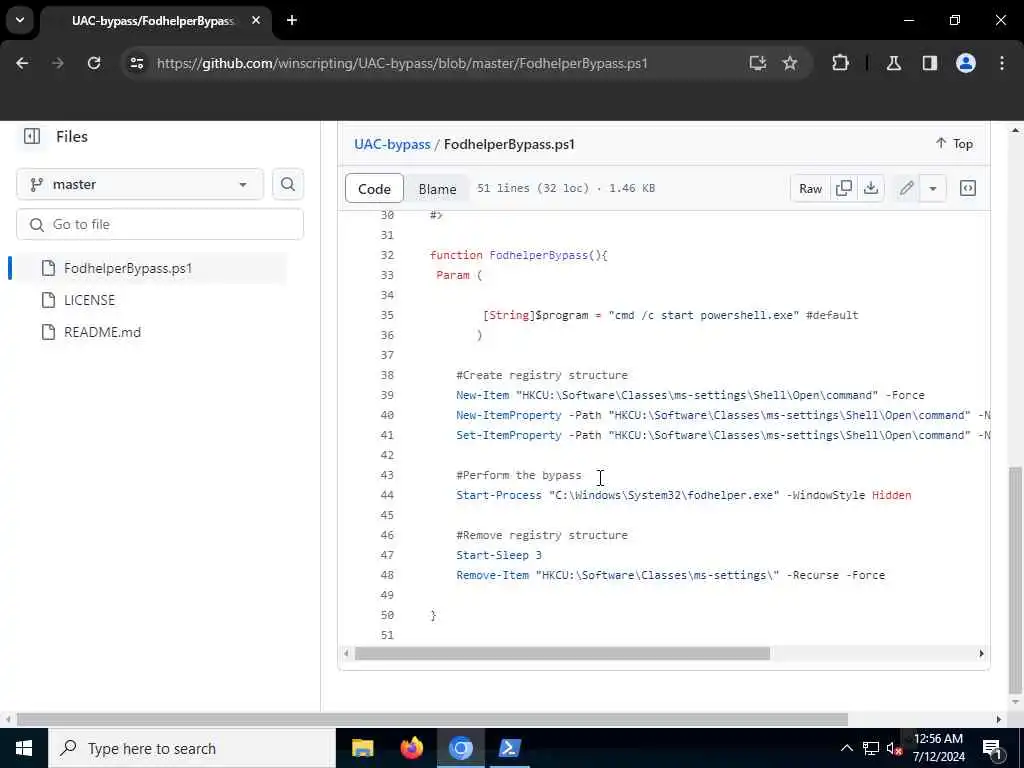
Task: Click the page vertical scrollbar thumb
Action: (x=1015, y=580)
